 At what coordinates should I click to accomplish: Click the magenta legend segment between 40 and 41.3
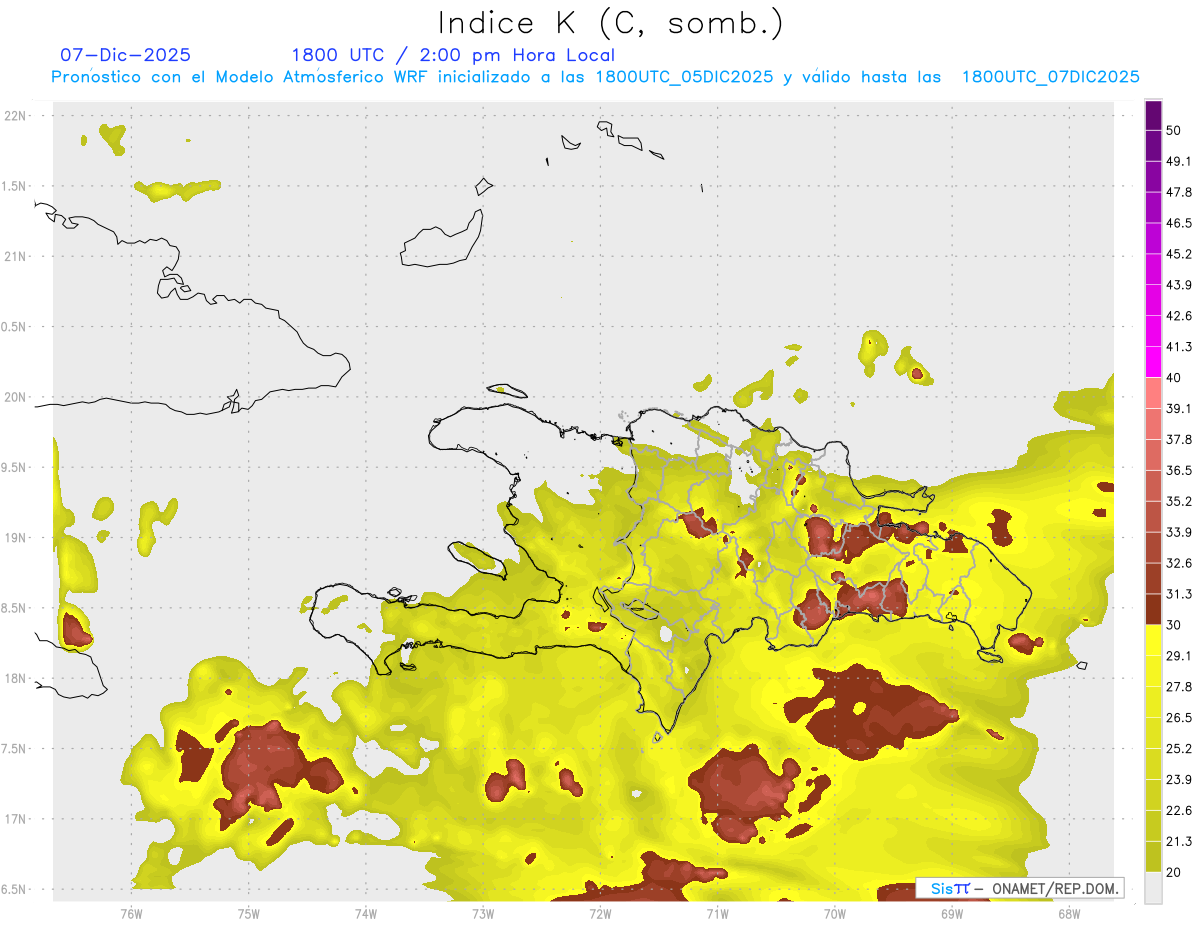pos(1153,362)
